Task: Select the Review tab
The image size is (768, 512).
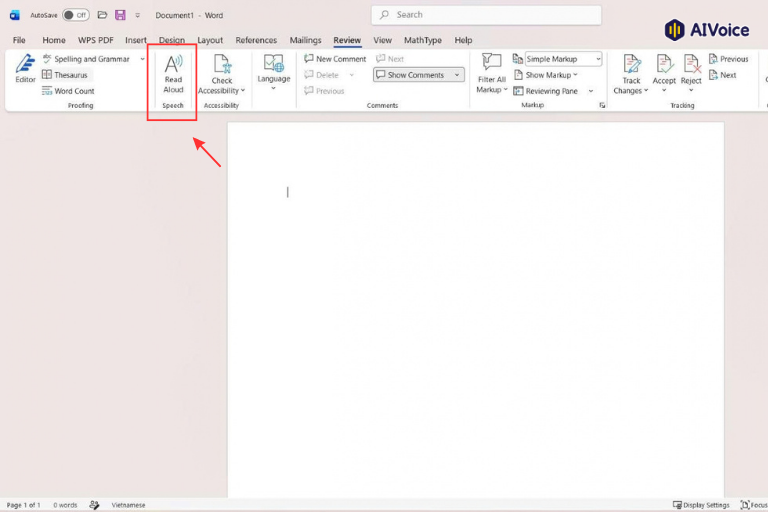Action: (347, 40)
